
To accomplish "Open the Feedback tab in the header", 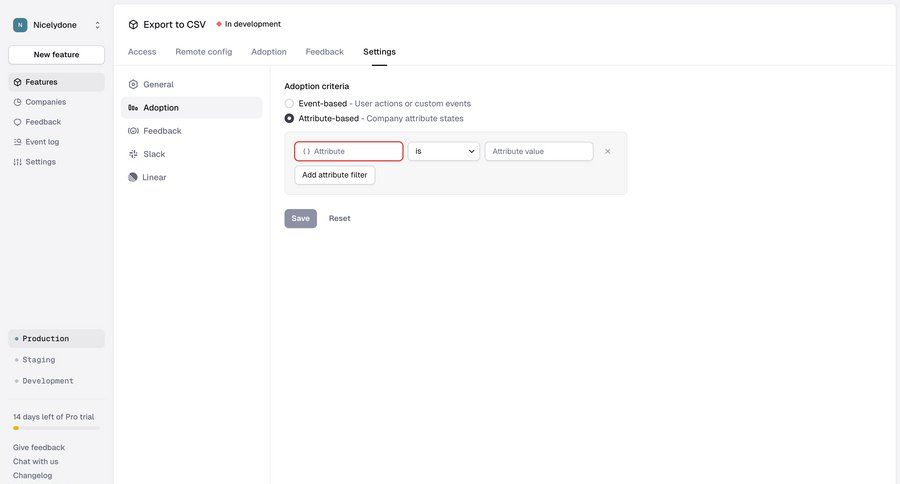I will point(324,52).
